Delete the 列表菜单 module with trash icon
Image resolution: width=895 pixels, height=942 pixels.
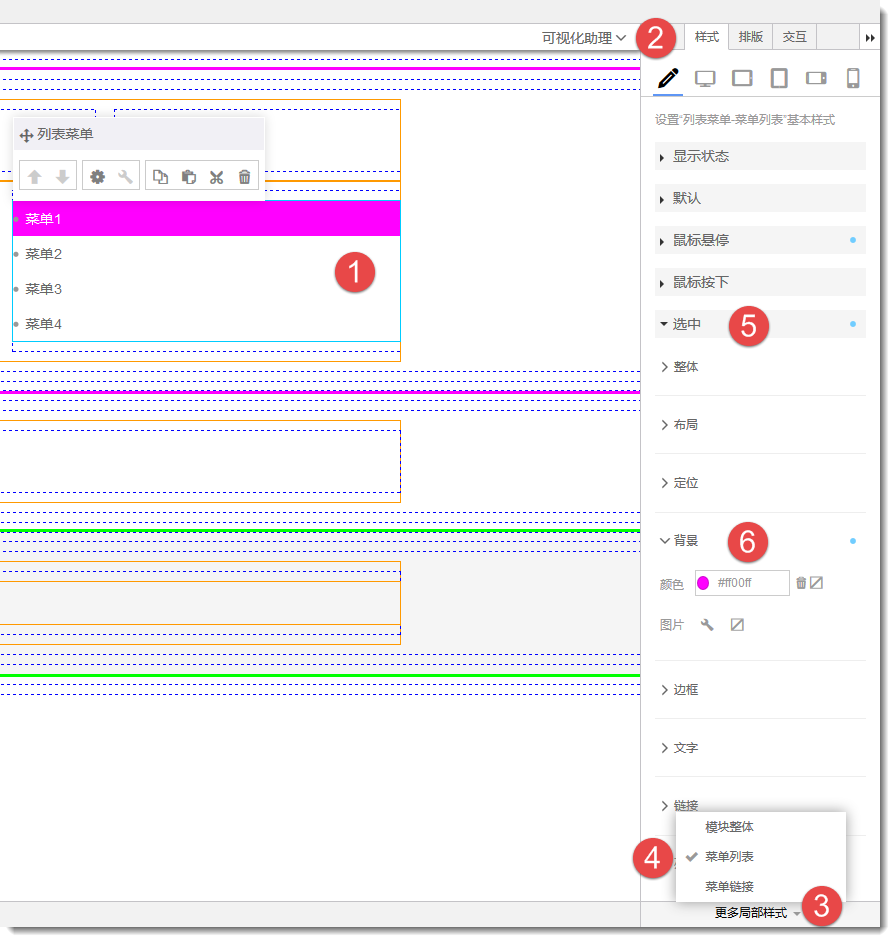coord(244,177)
